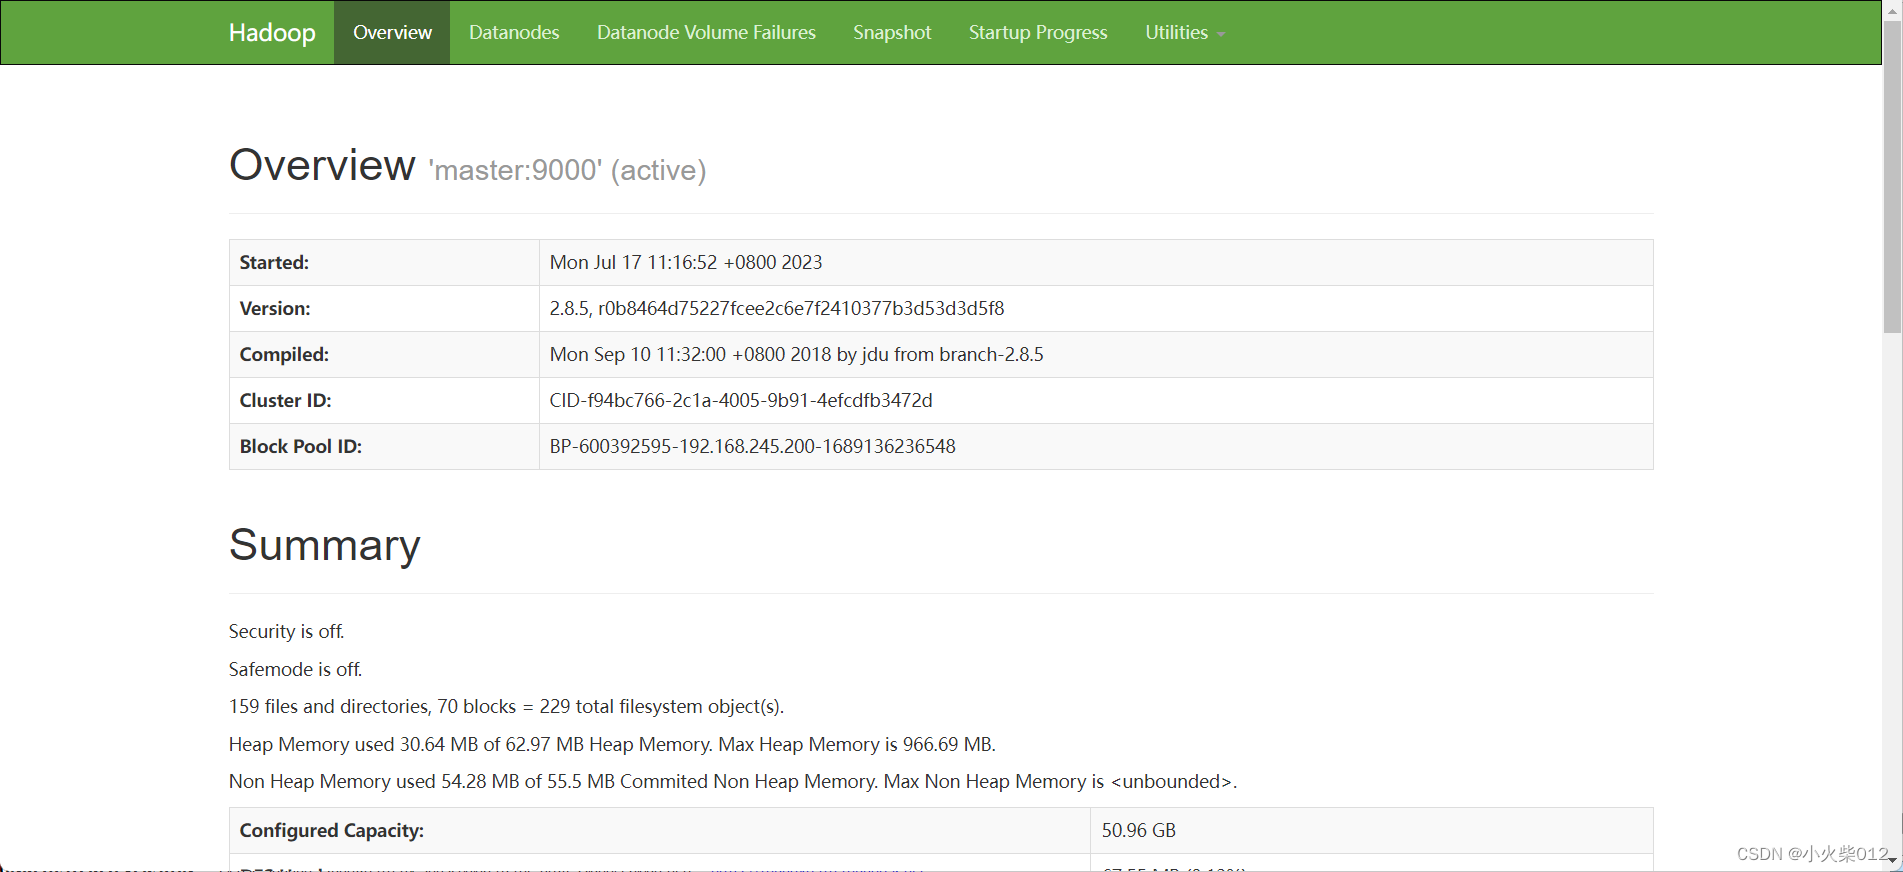Image resolution: width=1903 pixels, height=872 pixels.
Task: Click the Non Heap Memory used line
Action: [733, 781]
